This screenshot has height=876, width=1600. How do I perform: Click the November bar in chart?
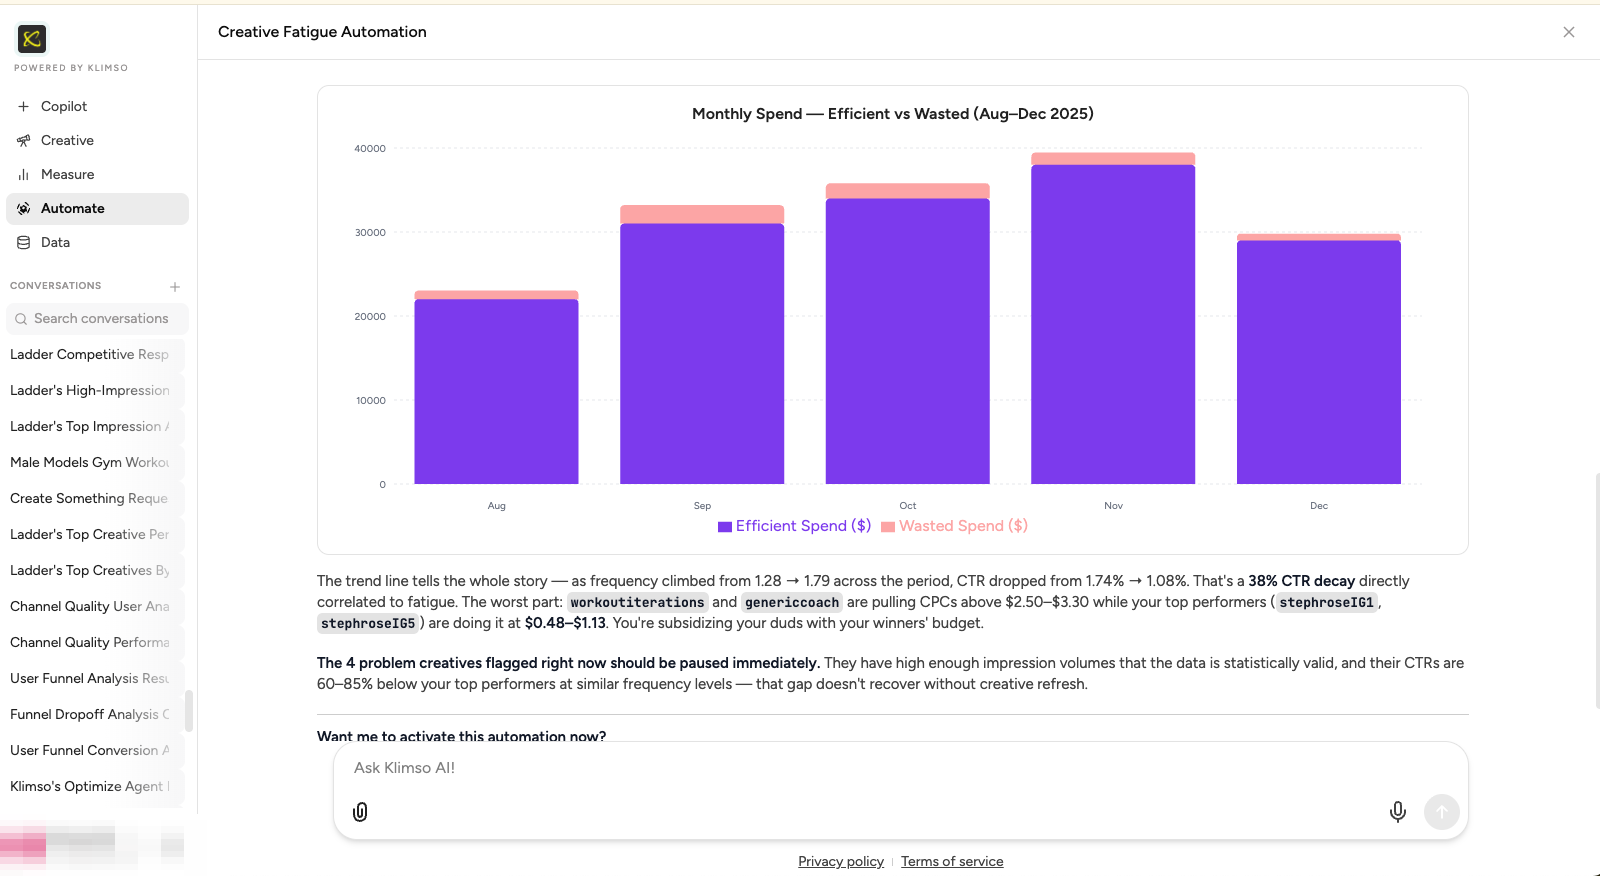(1113, 320)
